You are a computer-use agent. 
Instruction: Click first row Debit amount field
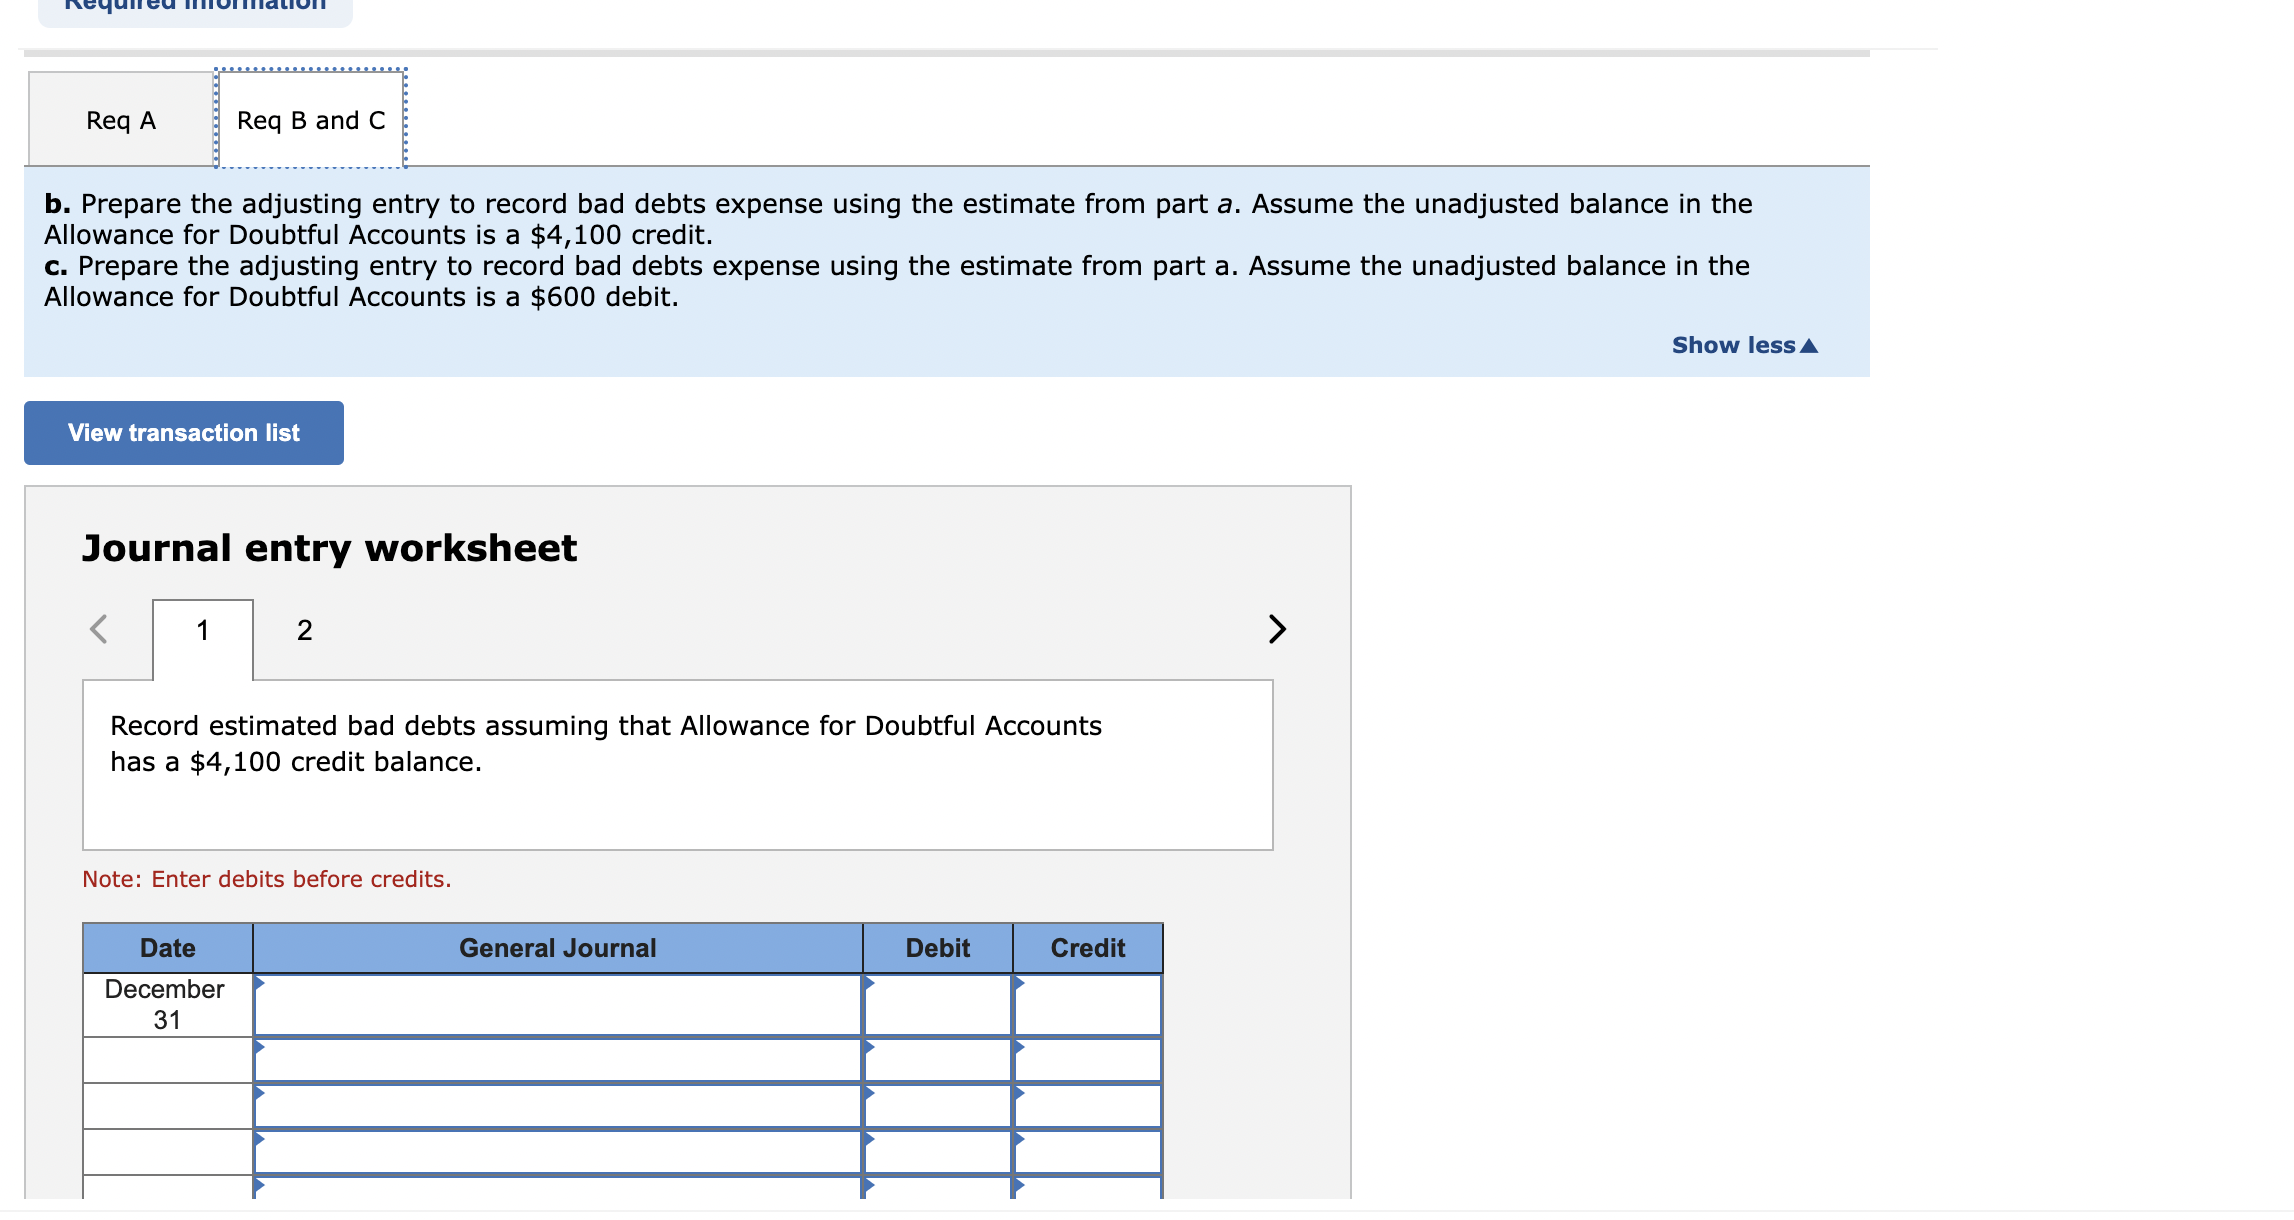click(x=938, y=1005)
